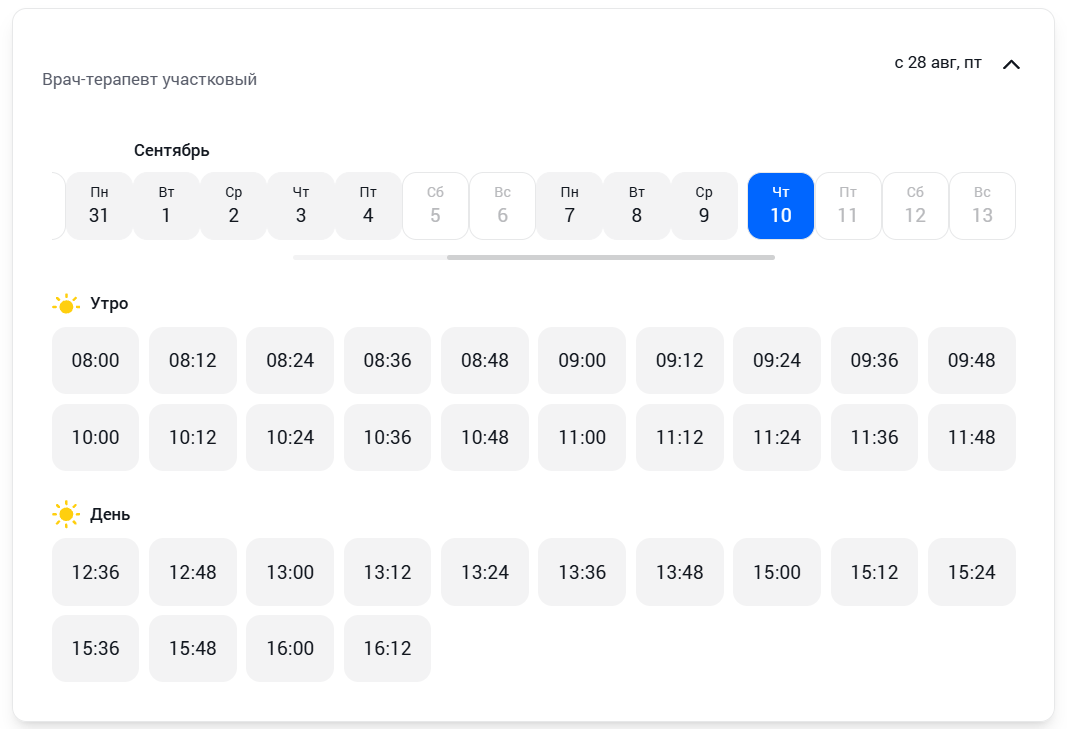
Task: Click the День sun icon
Action: [x=66, y=515]
